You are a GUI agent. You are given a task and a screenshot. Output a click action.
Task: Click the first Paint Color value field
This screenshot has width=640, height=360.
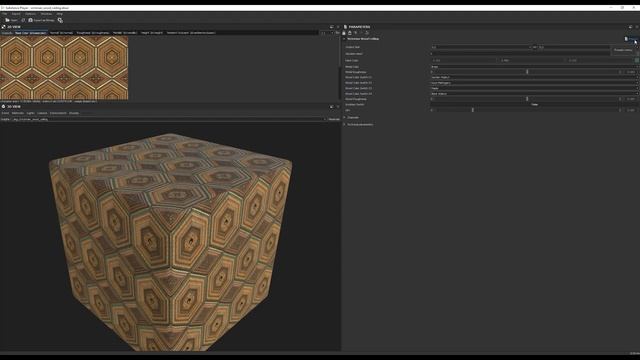[464, 60]
